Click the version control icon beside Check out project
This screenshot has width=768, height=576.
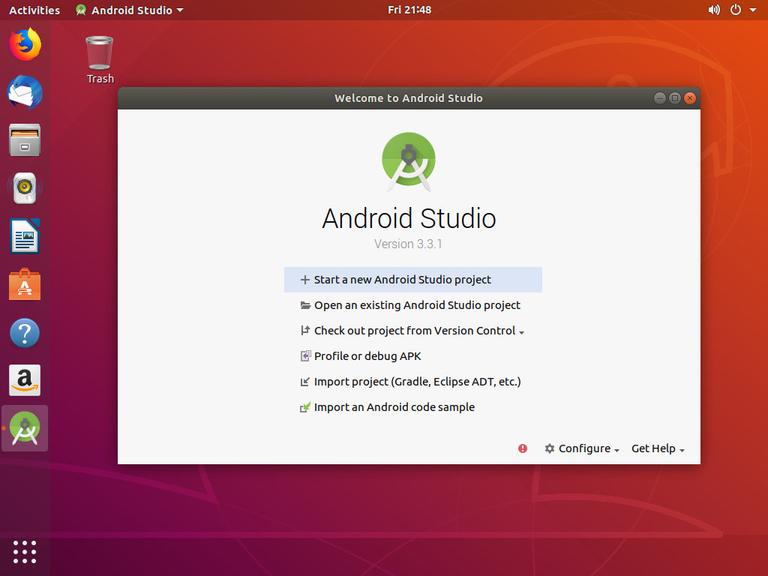305,331
